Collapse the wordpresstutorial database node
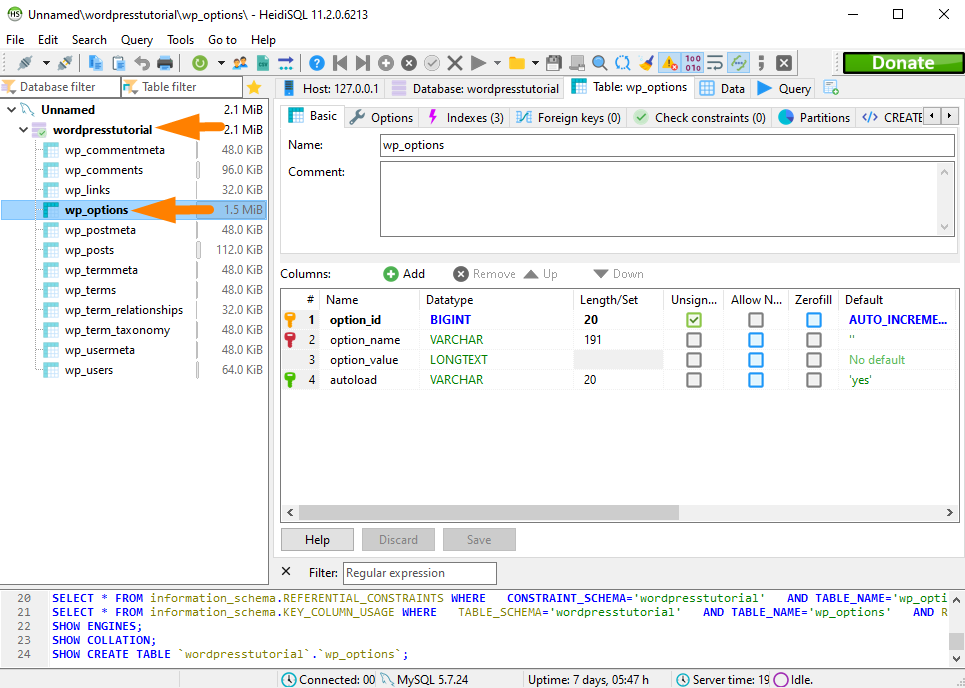The width and height of the screenshot is (965, 688). pos(23,130)
